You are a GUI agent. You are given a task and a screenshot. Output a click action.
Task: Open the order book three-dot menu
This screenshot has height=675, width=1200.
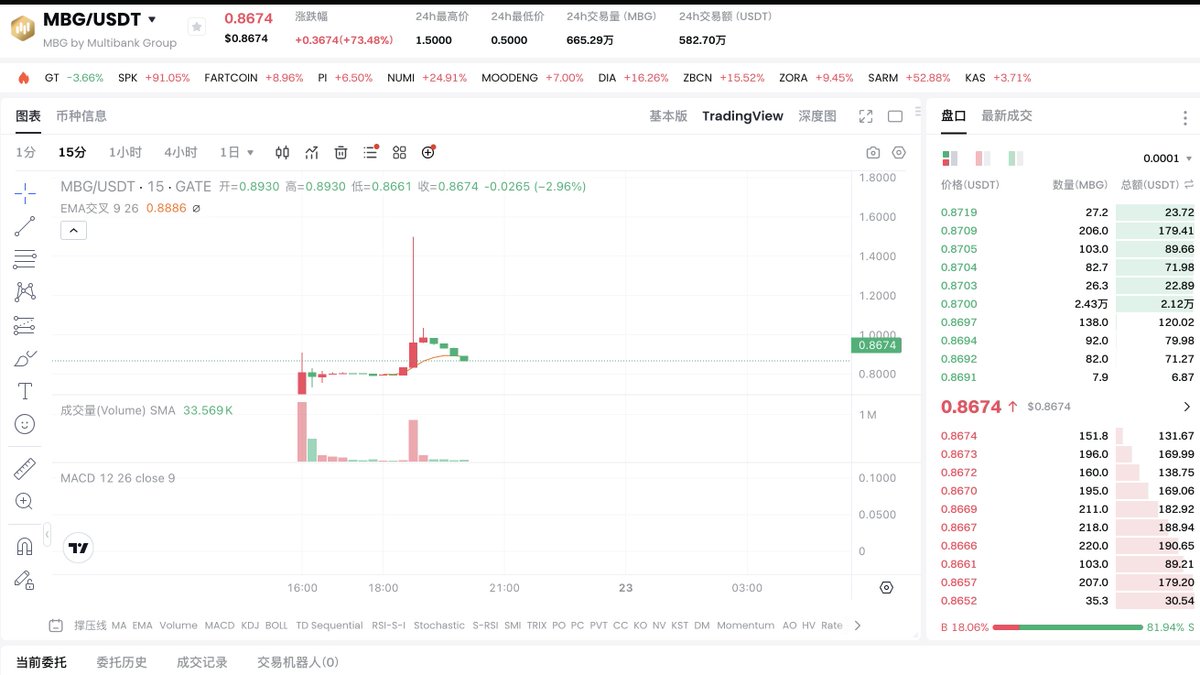1186,118
